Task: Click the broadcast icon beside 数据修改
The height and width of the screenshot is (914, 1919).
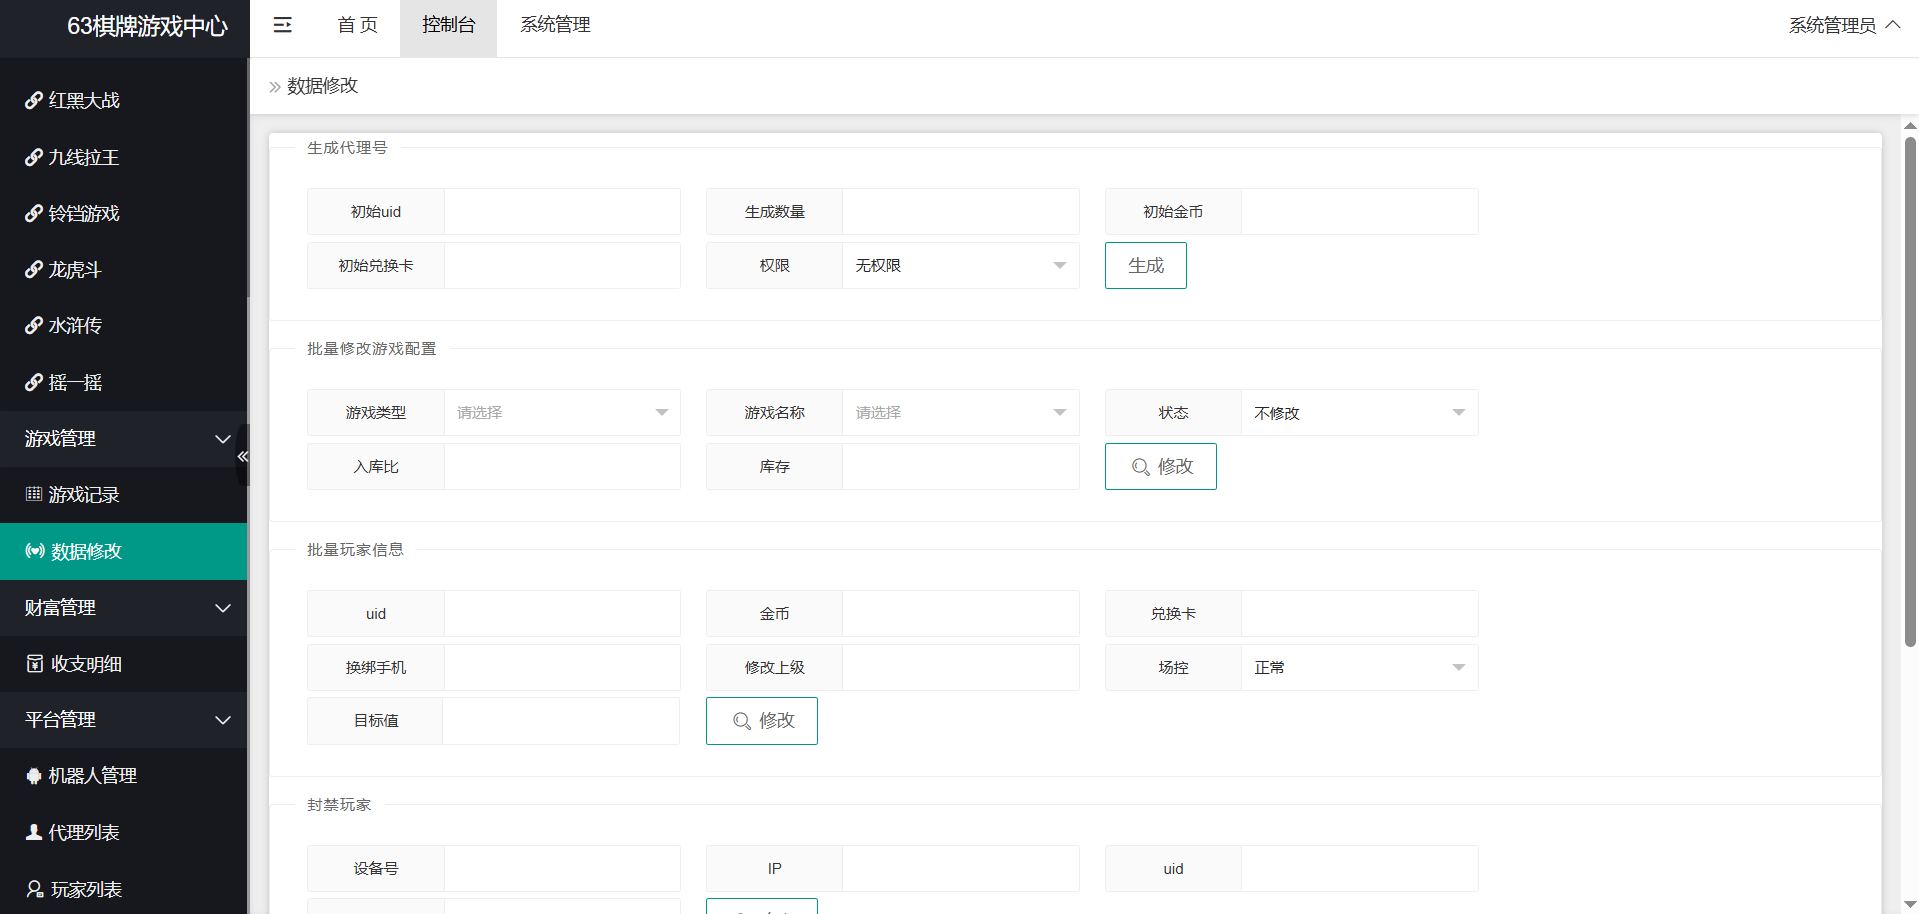Action: pyautogui.click(x=35, y=551)
